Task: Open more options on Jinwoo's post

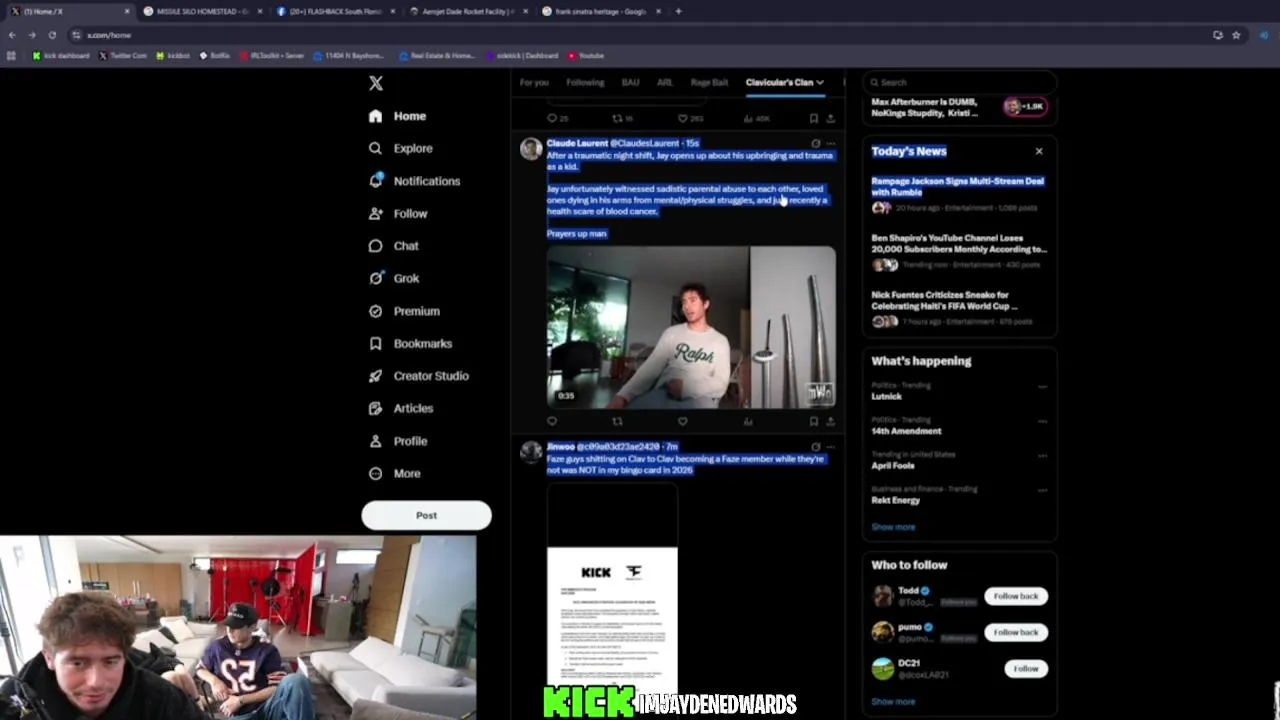Action: 830,447
